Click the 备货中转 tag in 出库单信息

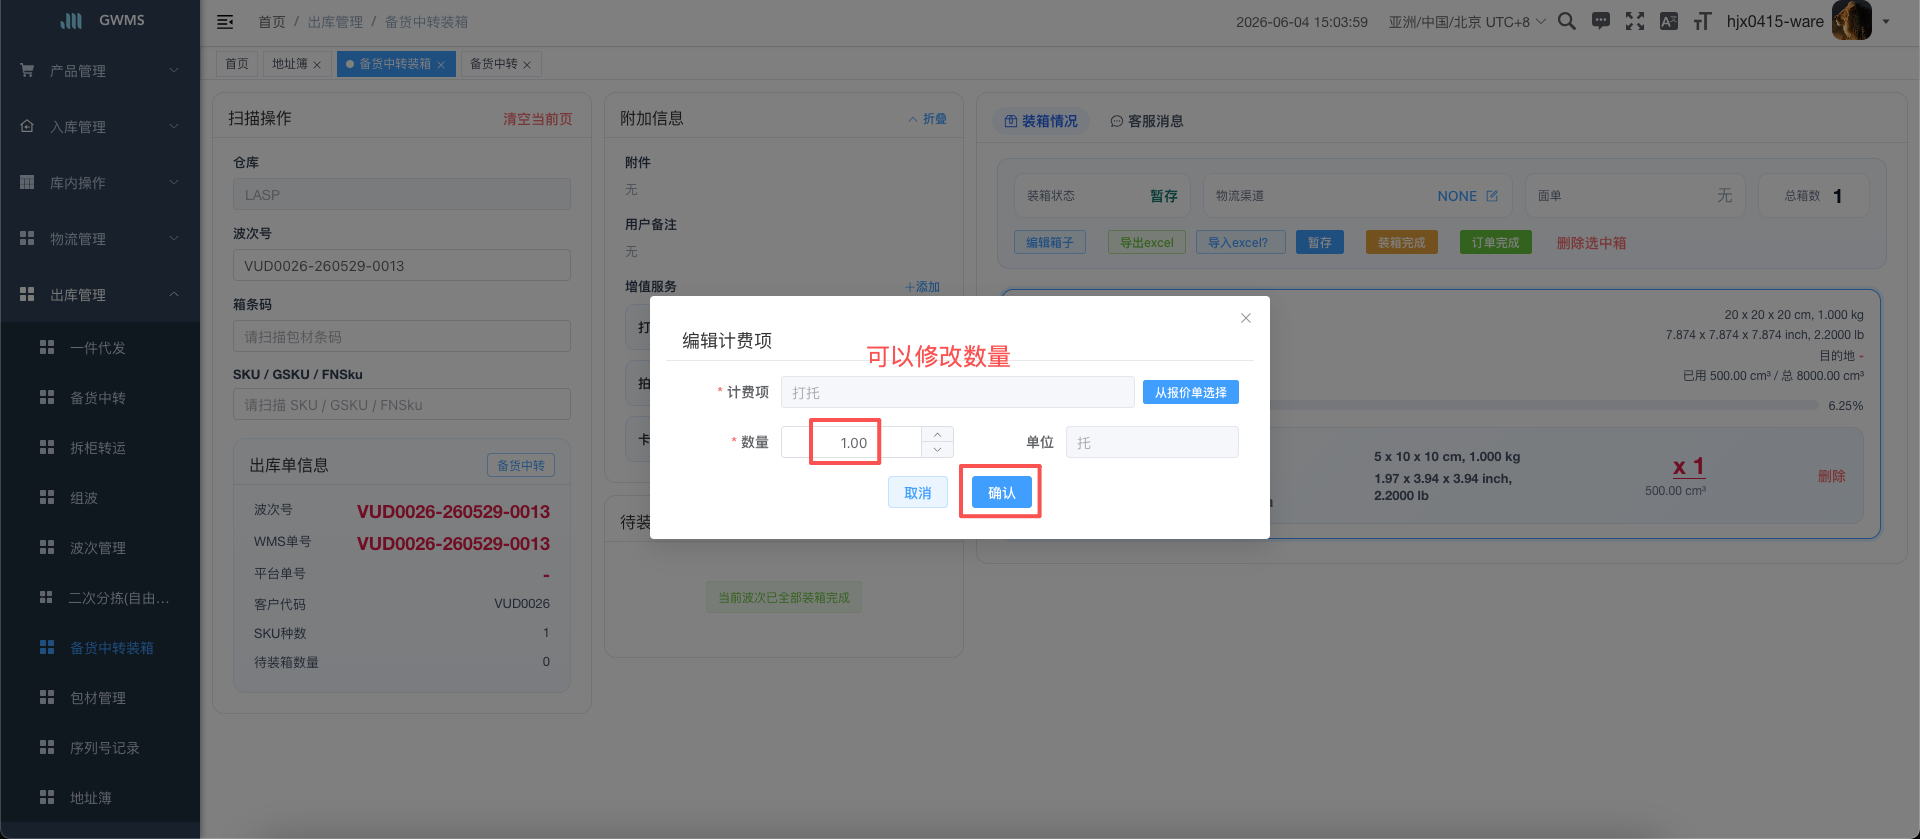[521, 465]
